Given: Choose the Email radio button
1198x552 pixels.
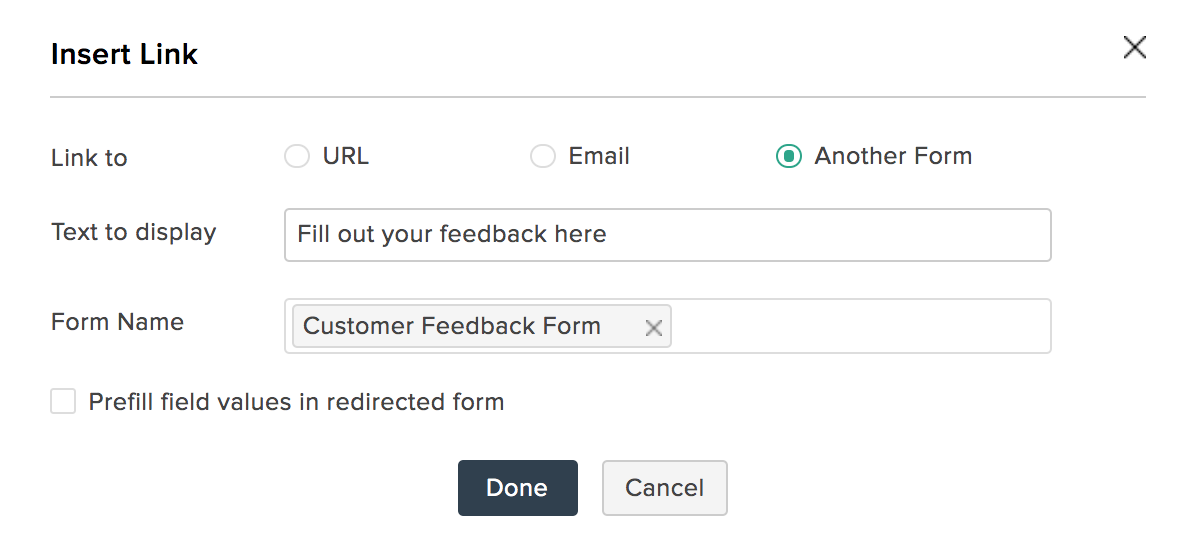Looking at the screenshot, I should (542, 156).
